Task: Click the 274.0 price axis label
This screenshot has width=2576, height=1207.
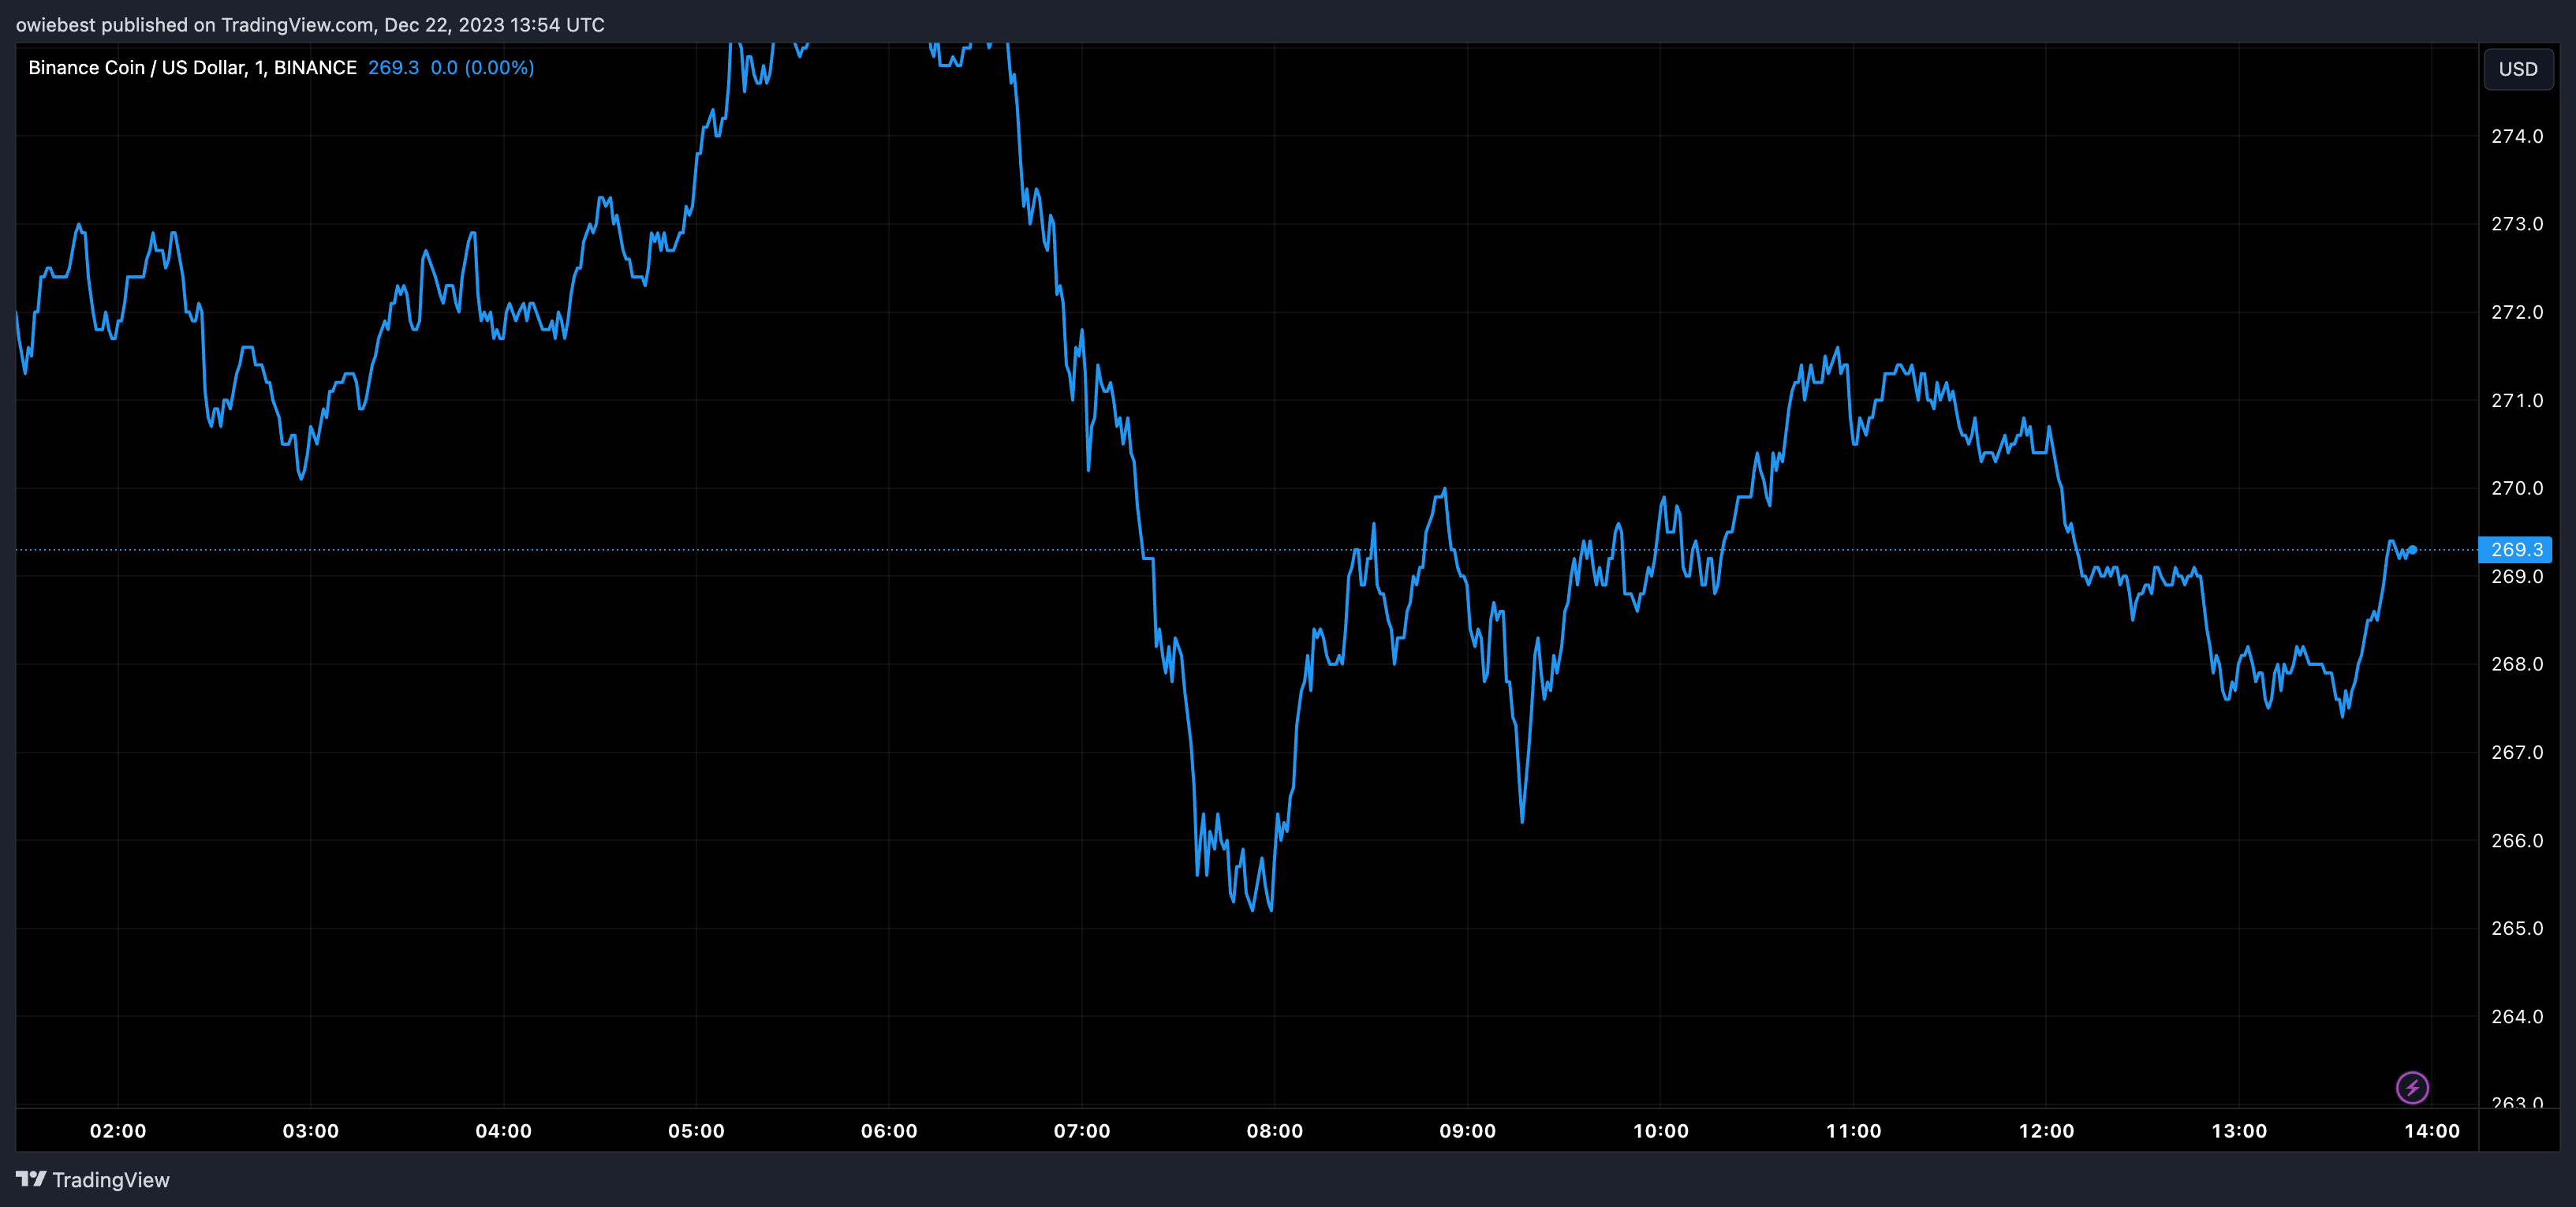Action: coord(2517,136)
